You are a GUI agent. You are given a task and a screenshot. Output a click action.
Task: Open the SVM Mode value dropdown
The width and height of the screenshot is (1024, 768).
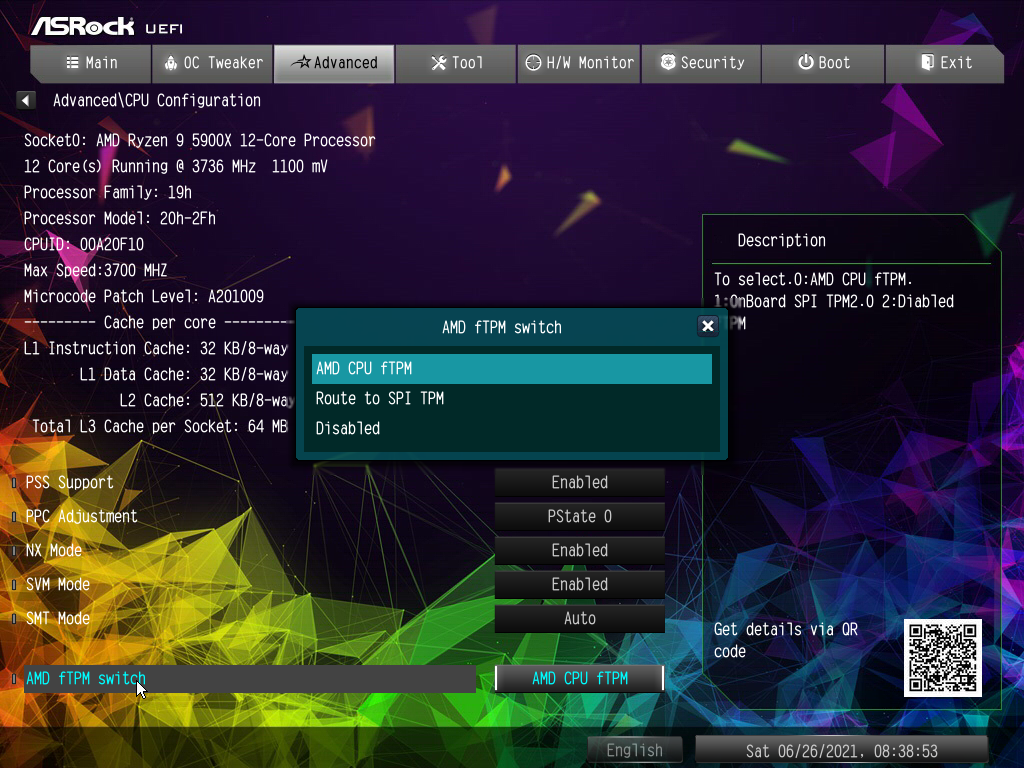coord(579,584)
